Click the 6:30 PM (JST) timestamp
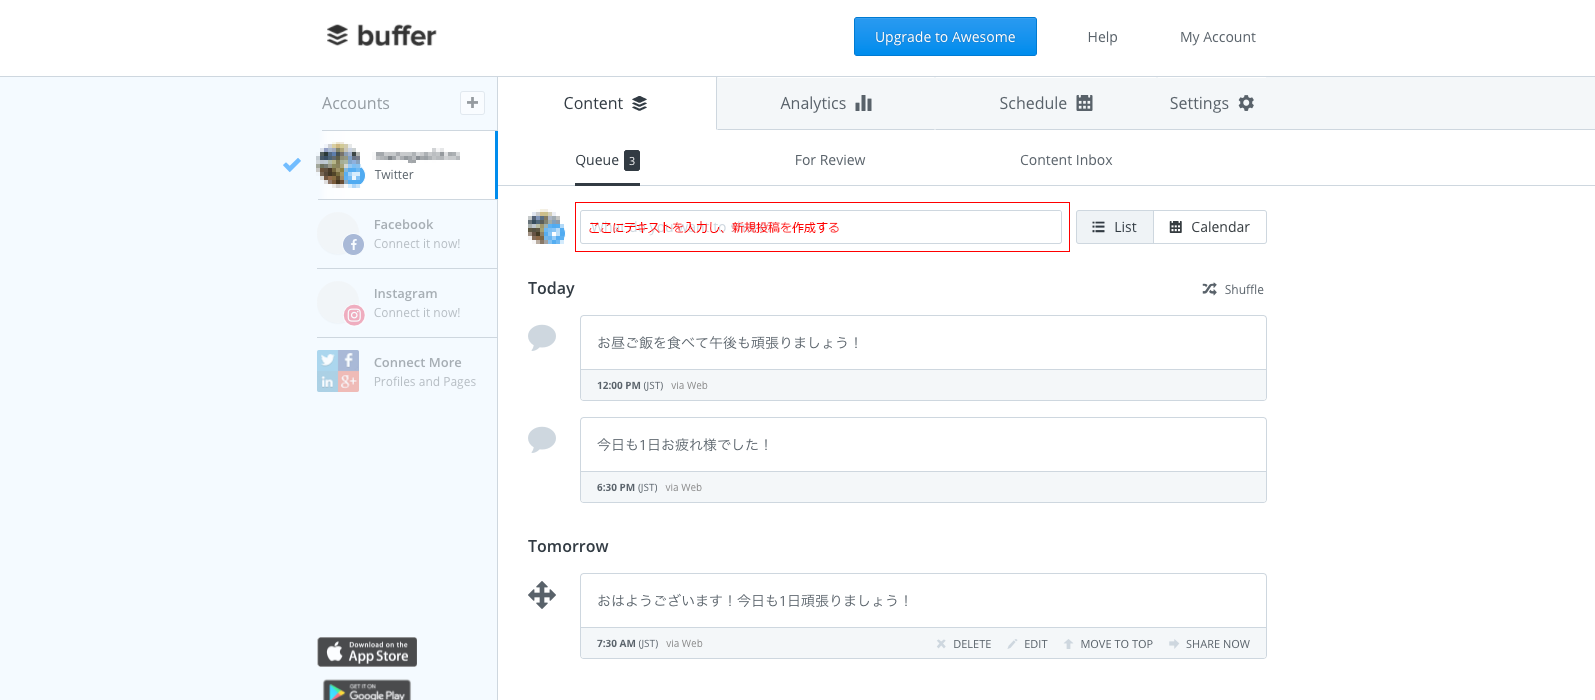This screenshot has width=1595, height=700. 627,487
